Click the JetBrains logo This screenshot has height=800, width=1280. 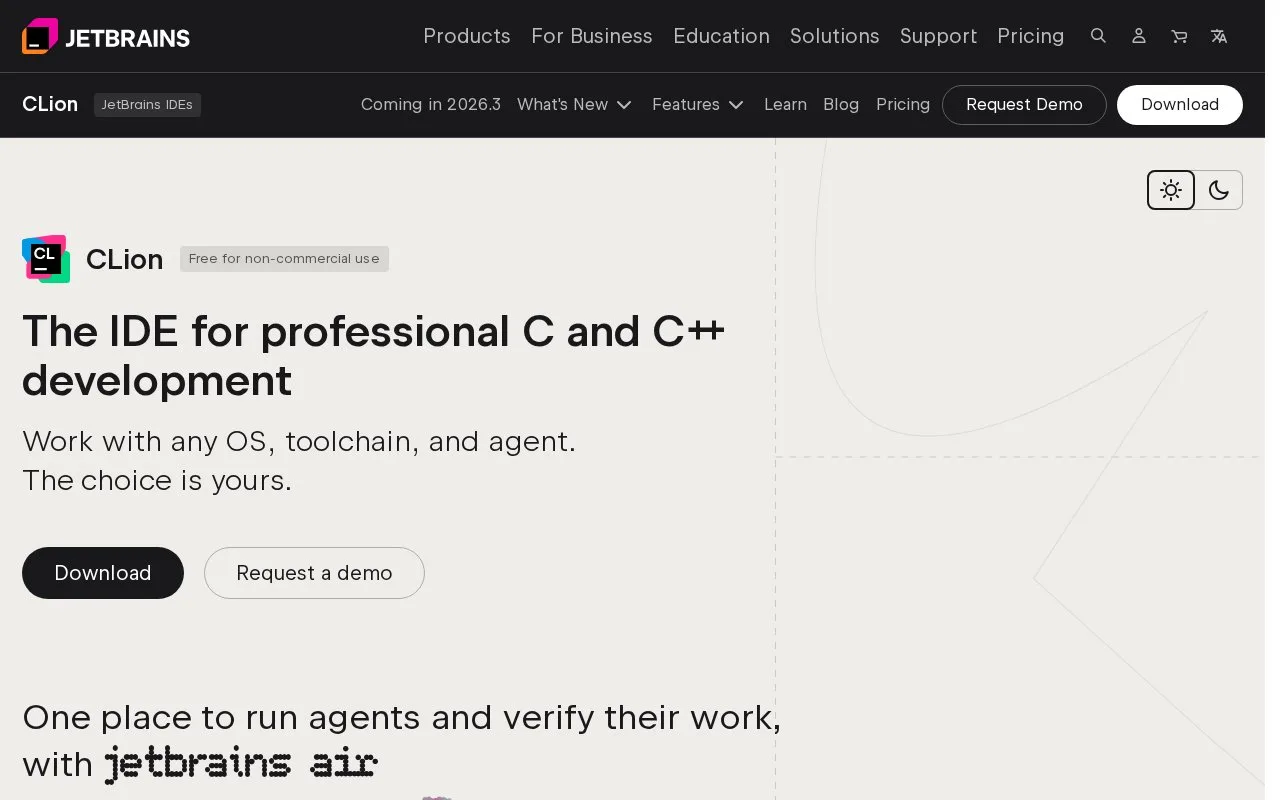106,37
